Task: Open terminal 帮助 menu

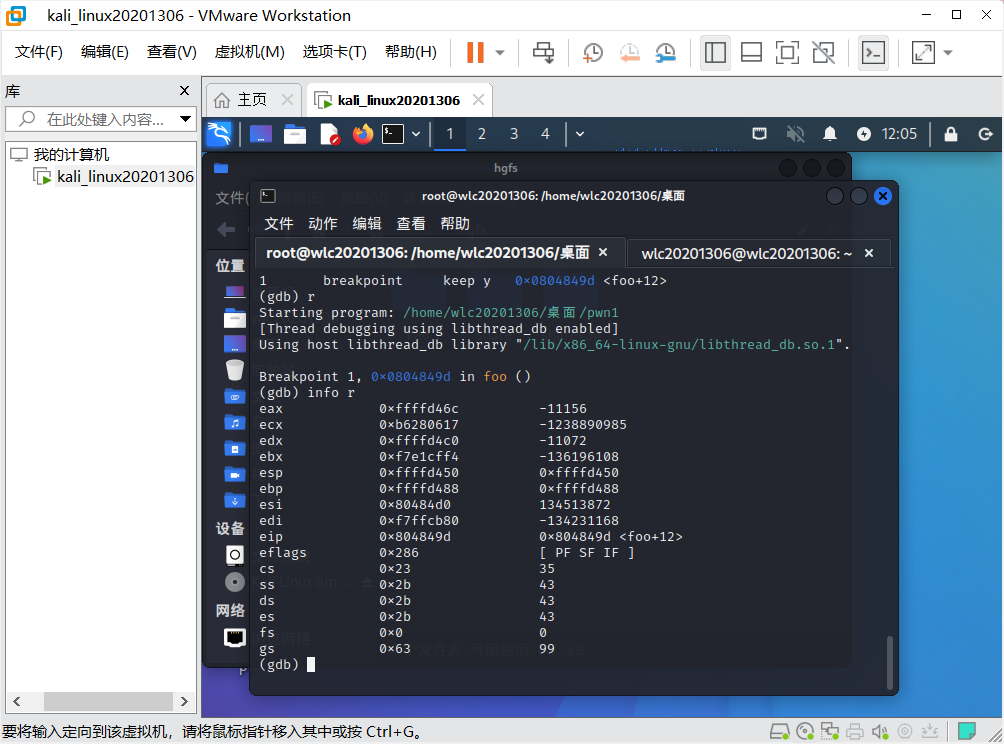Action: (x=455, y=223)
